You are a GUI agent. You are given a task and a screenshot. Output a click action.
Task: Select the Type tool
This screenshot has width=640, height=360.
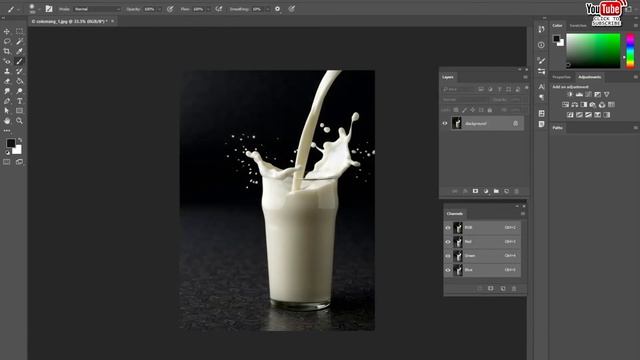click(x=19, y=101)
